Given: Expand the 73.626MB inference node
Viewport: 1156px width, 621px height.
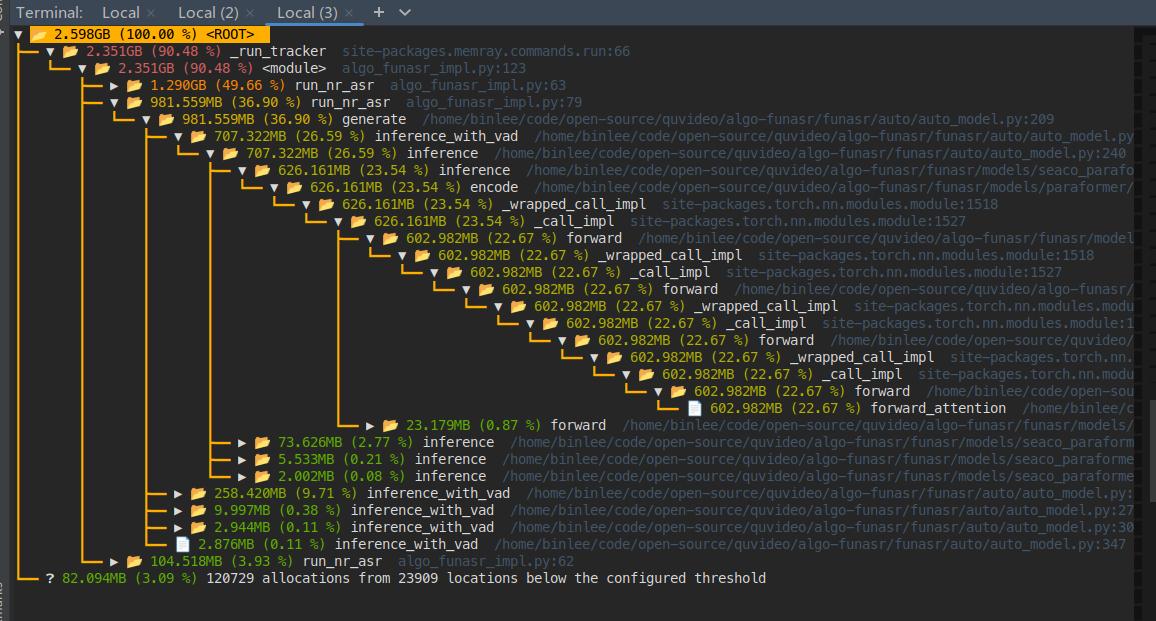Looking at the screenshot, I should [x=242, y=443].
